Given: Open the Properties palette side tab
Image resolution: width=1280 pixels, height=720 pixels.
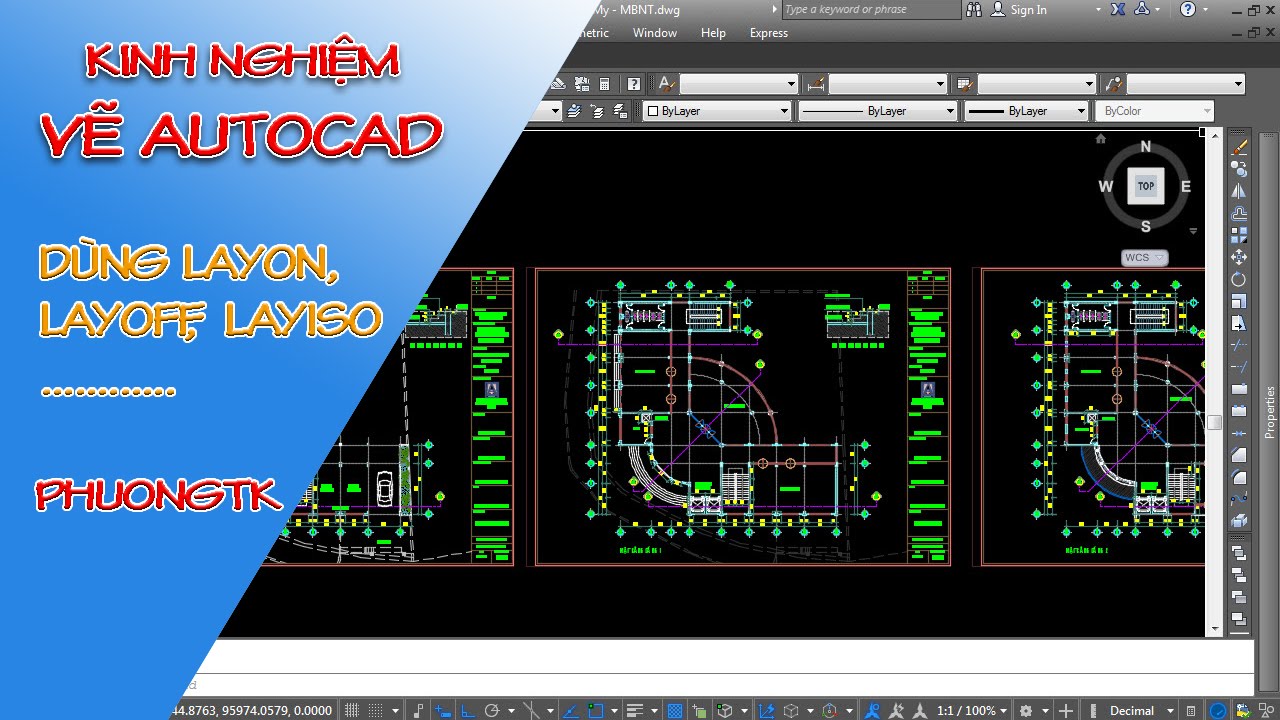Looking at the screenshot, I should [1270, 412].
